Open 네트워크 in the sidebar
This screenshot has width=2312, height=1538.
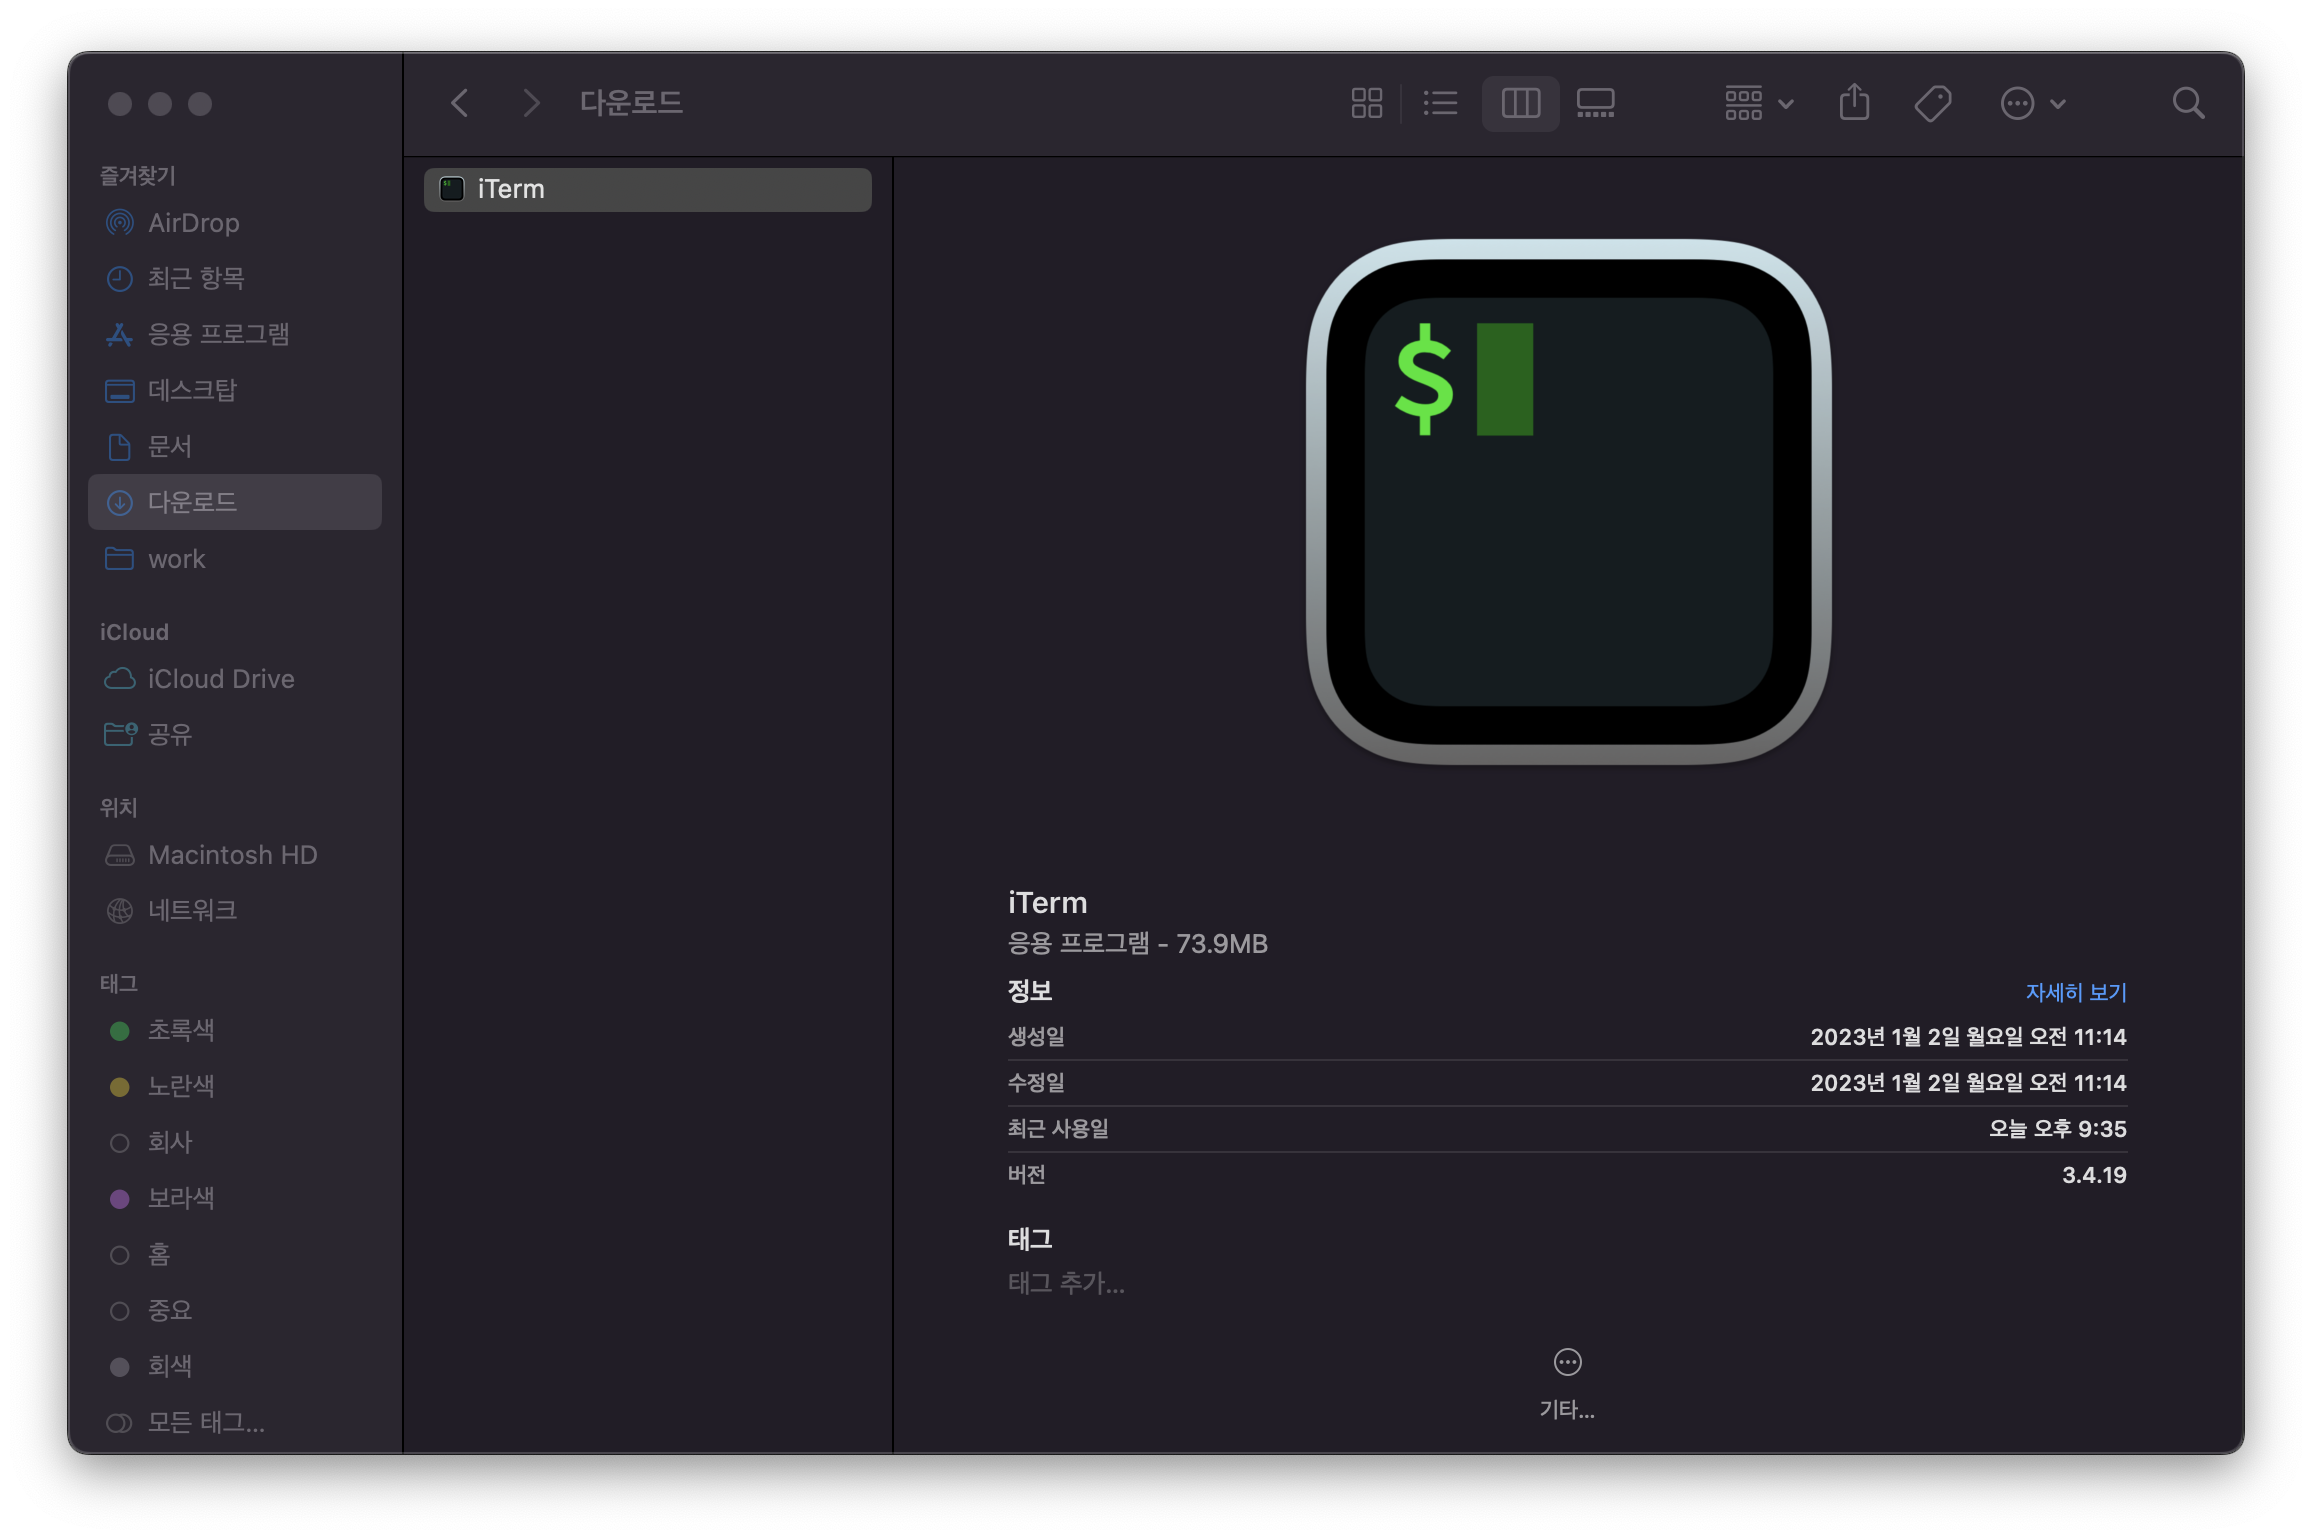pyautogui.click(x=235, y=911)
